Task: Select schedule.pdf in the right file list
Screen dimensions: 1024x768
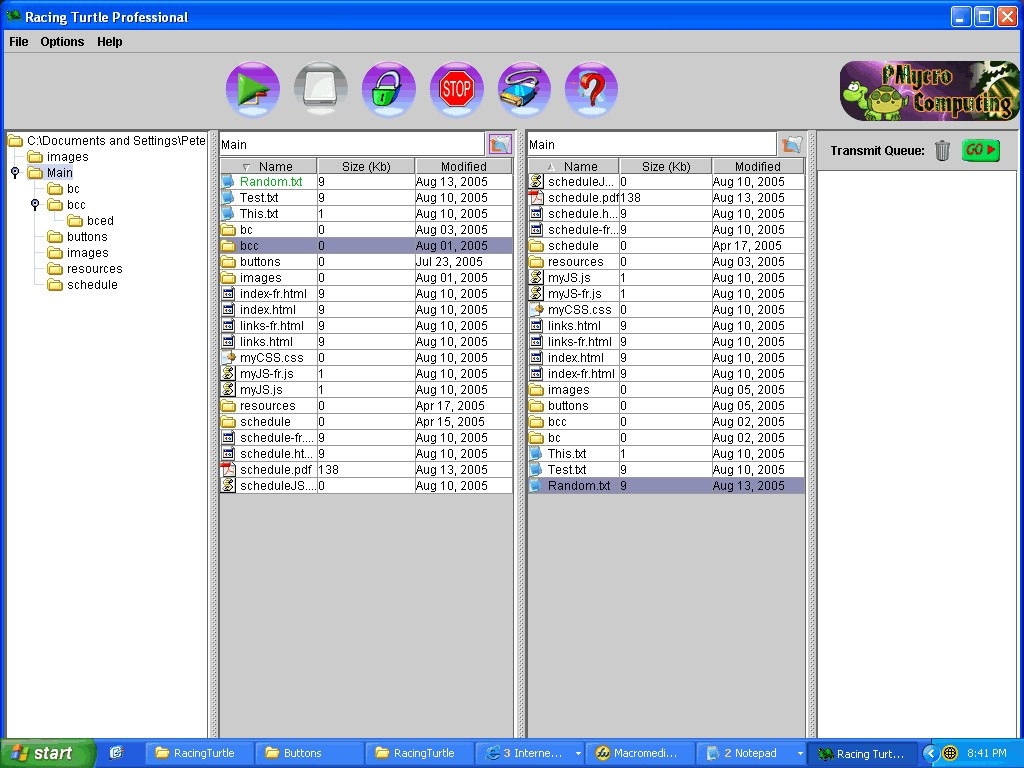Action: [x=666, y=197]
